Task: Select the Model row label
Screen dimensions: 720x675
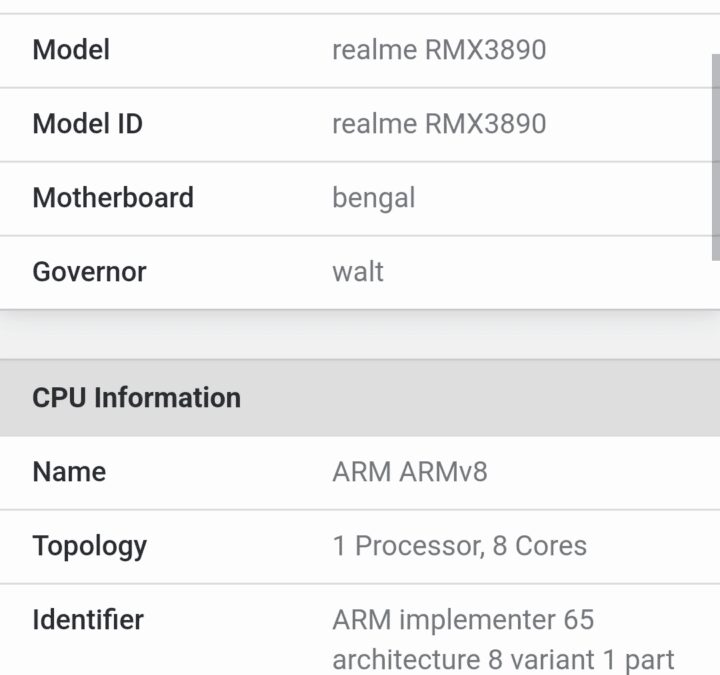Action: (71, 50)
